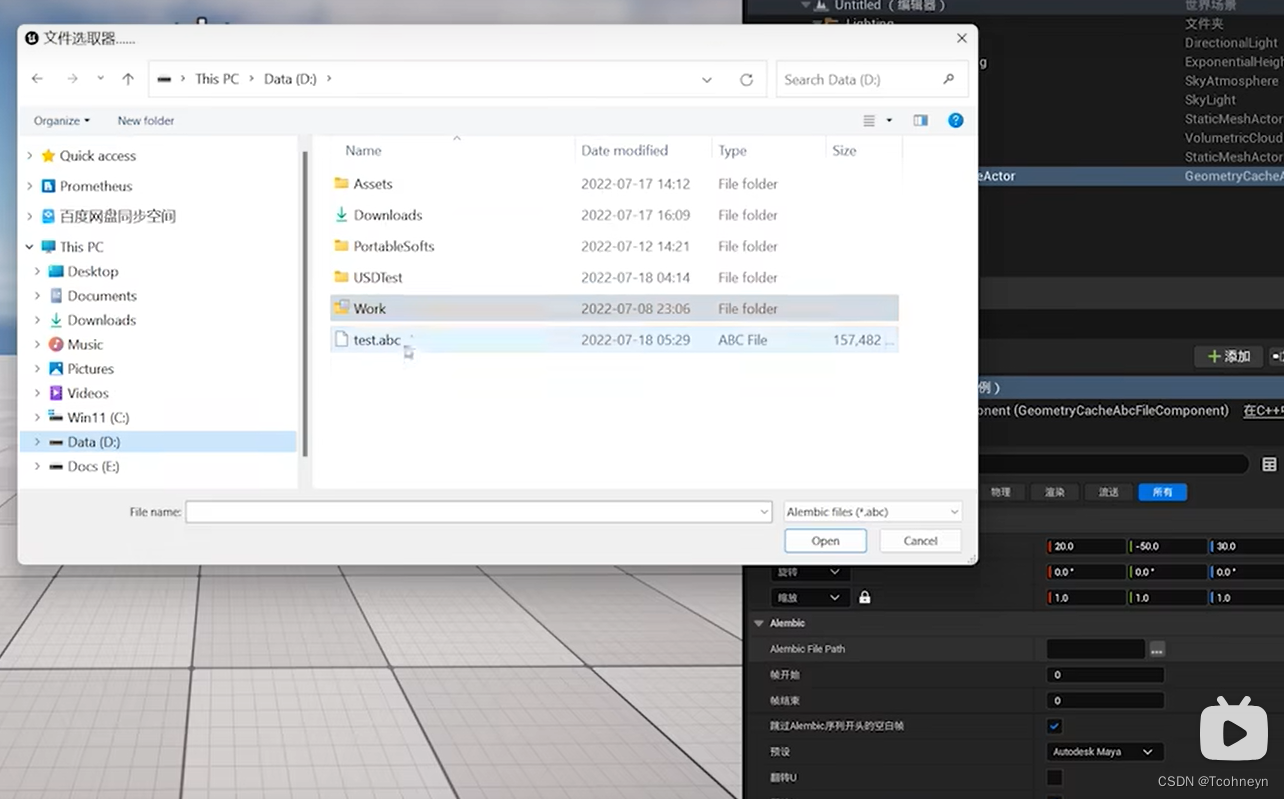Toggle skip empty Alembic frames checkbox
The height and width of the screenshot is (799, 1284).
click(1054, 726)
